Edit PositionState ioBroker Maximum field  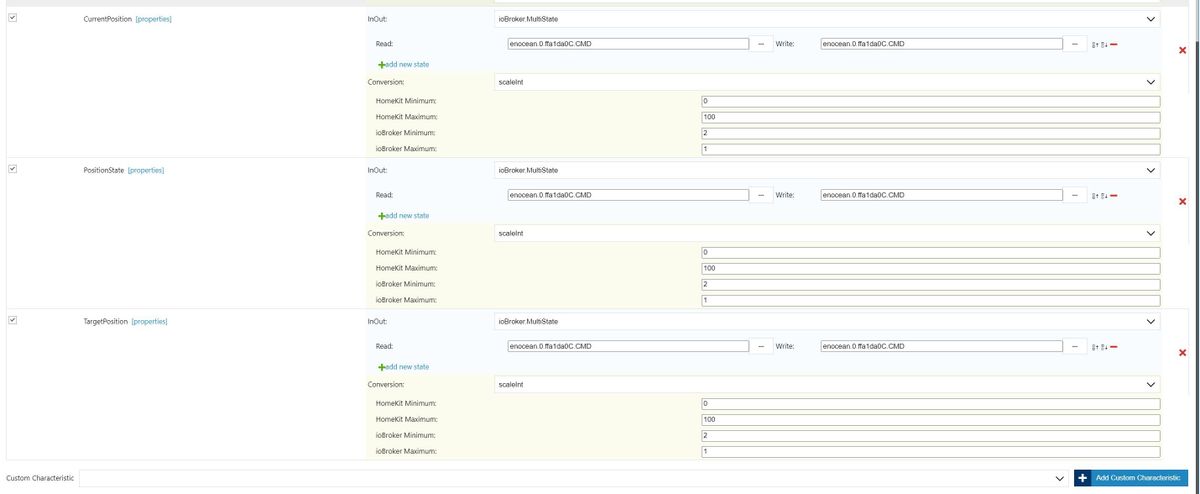point(931,300)
